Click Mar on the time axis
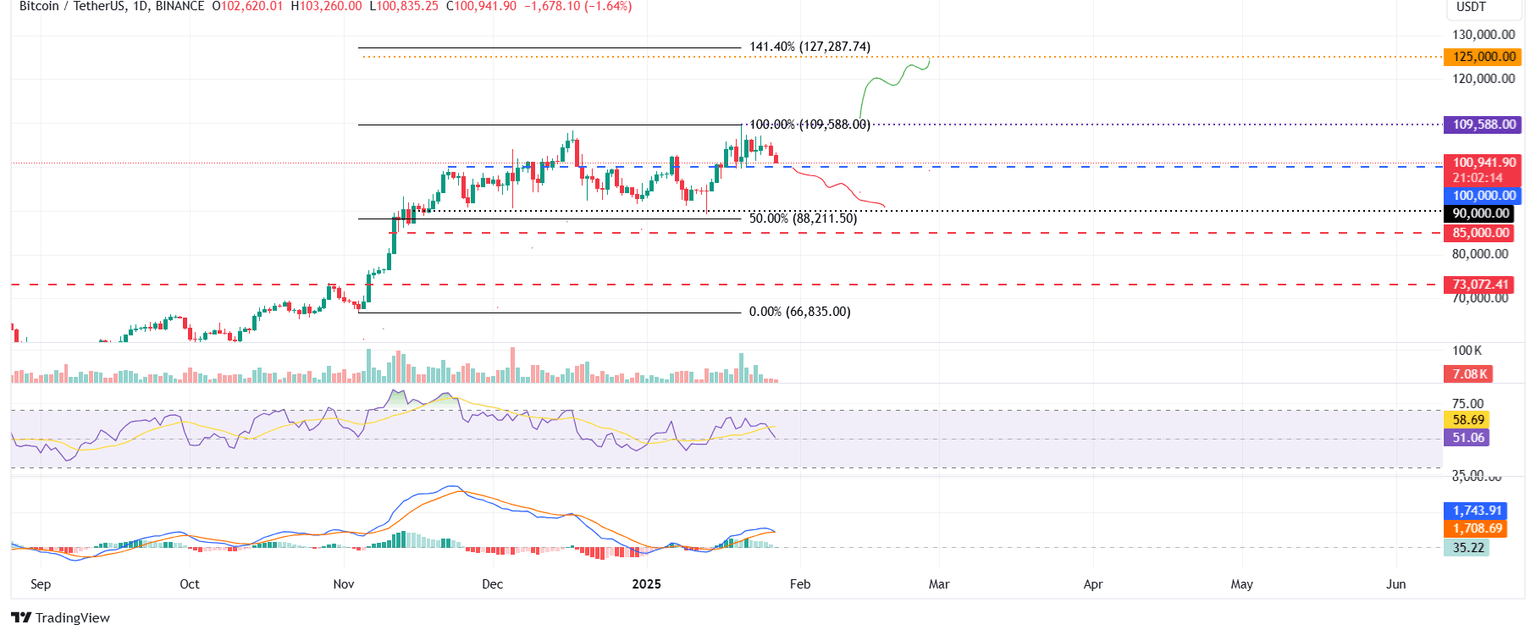The image size is (1536, 636). tap(937, 583)
